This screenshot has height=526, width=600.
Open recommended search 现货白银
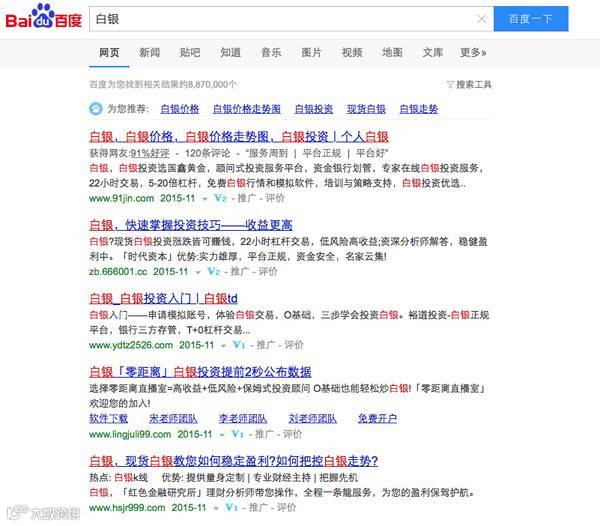(366, 109)
